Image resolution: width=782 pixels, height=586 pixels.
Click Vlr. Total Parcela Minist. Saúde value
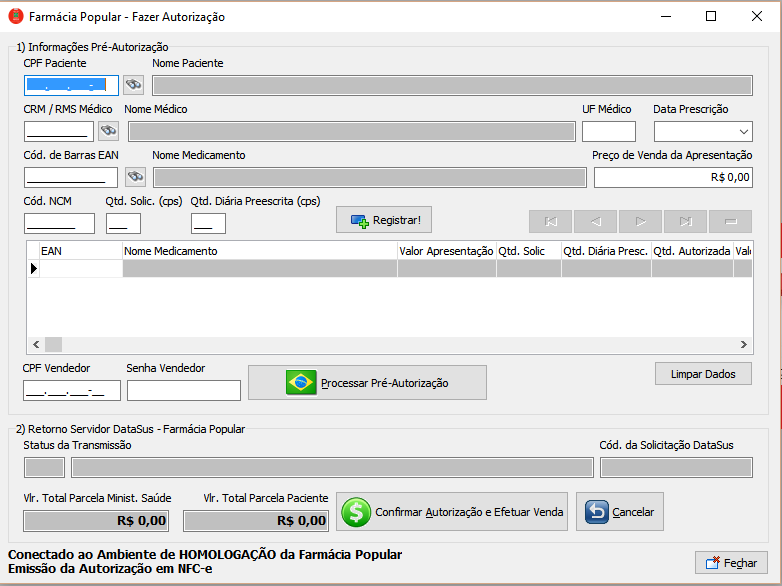coord(96,521)
